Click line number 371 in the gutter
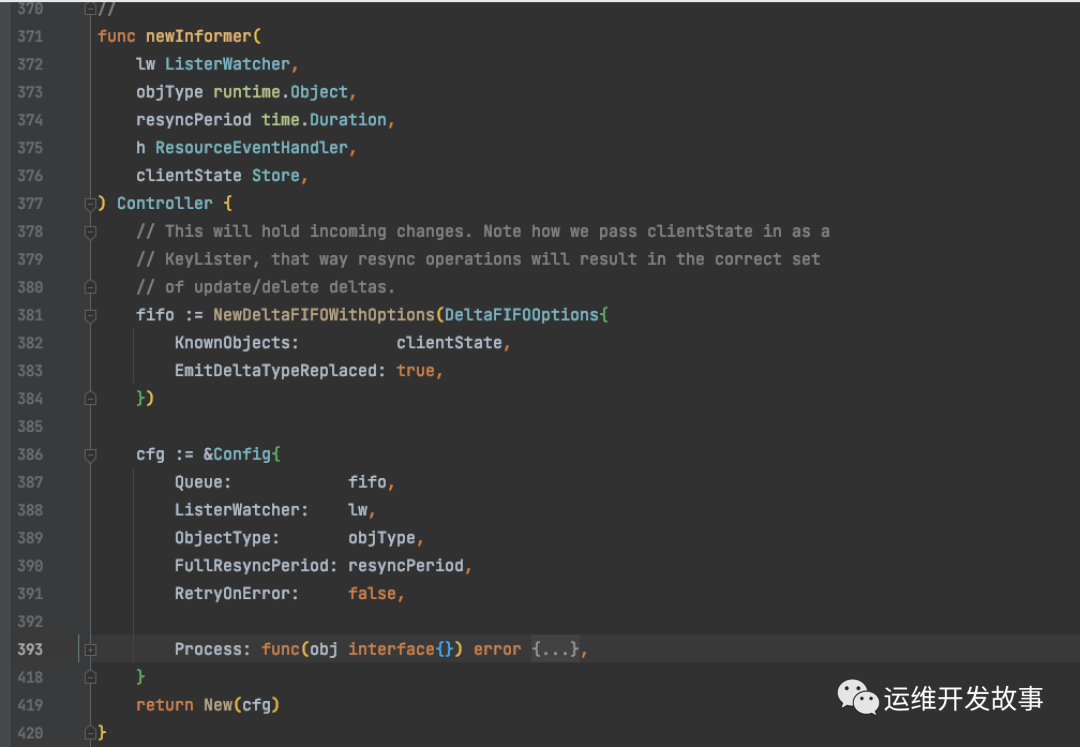 30,37
